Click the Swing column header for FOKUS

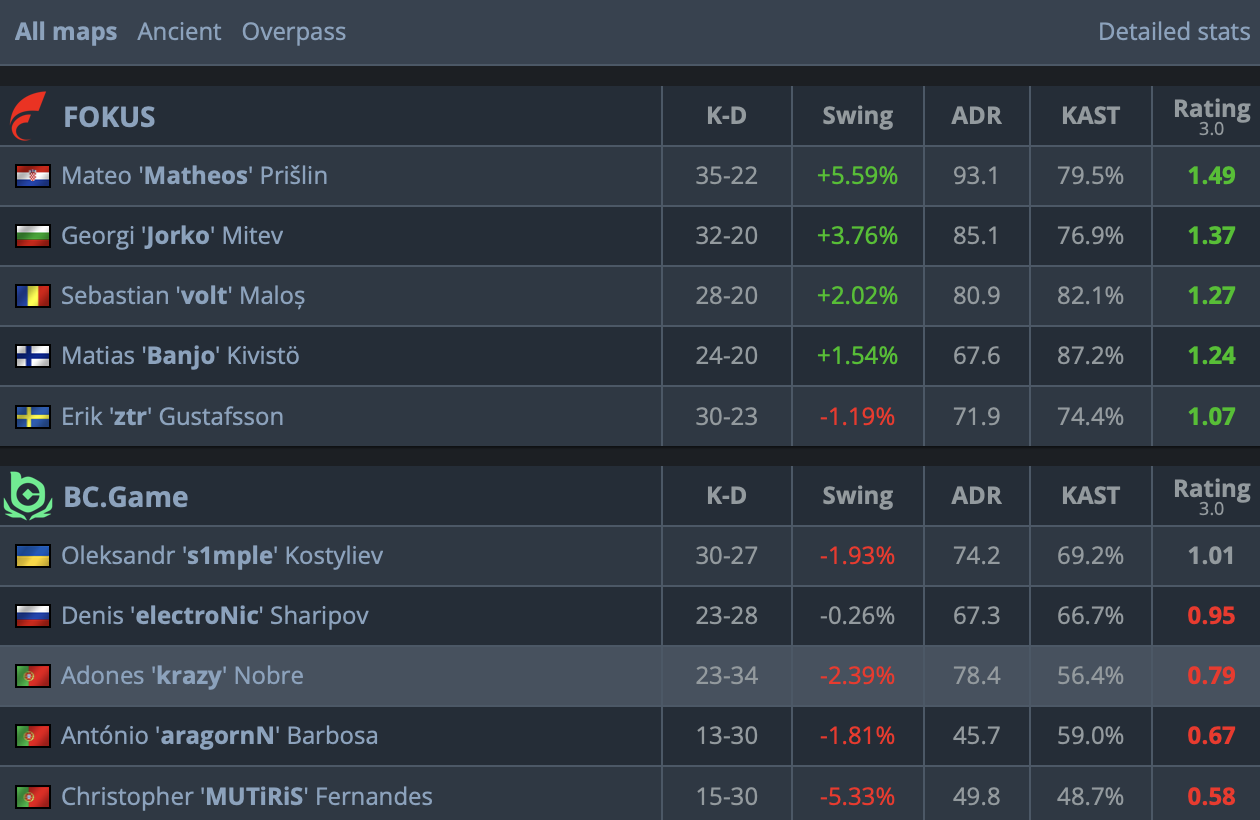[x=857, y=116]
